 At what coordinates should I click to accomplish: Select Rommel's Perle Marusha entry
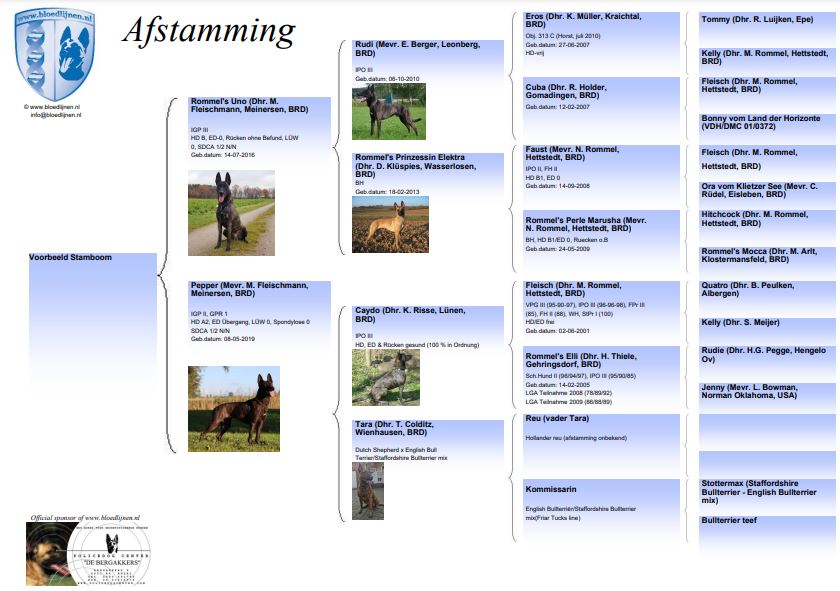pyautogui.click(x=586, y=224)
